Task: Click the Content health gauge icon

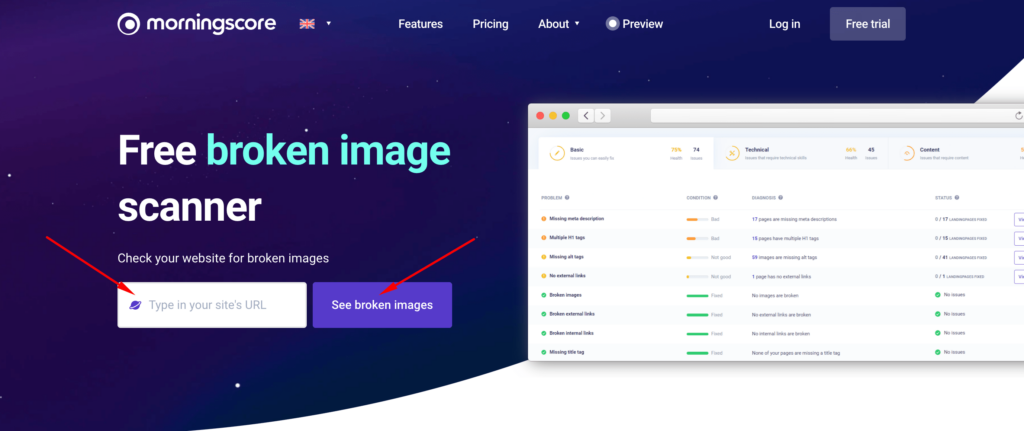Action: 908,153
